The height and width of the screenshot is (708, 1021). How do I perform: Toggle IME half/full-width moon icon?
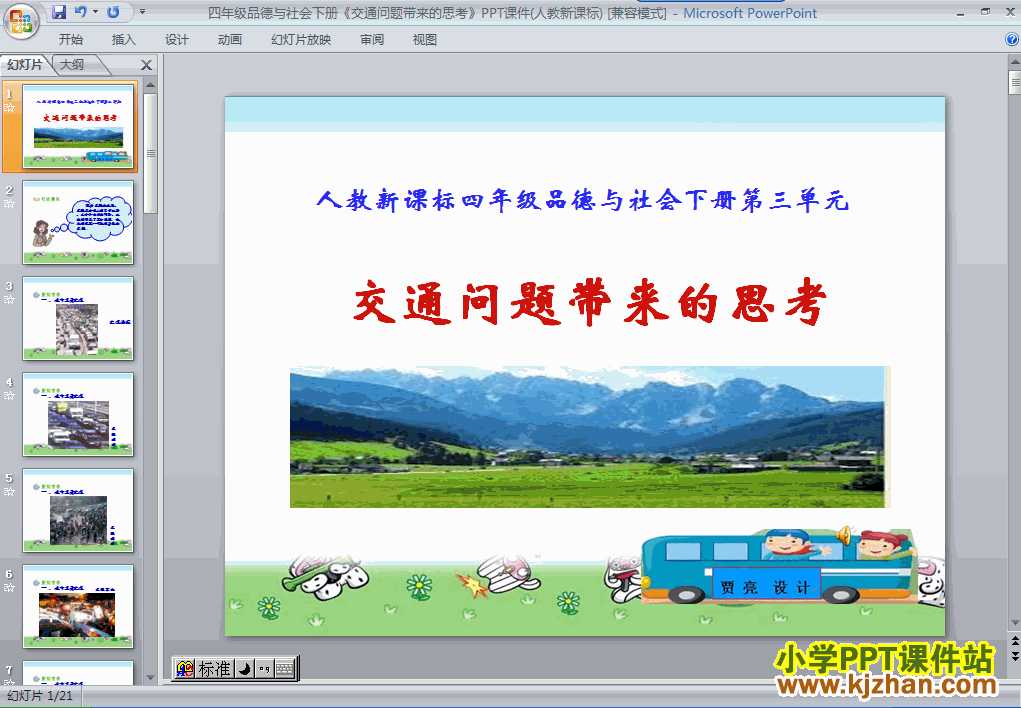coord(244,669)
